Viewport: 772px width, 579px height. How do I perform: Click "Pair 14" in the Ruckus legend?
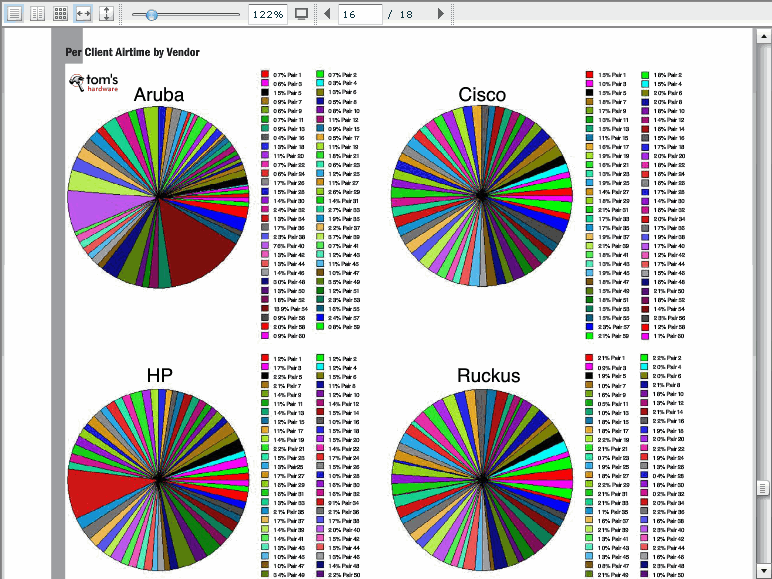click(x=675, y=412)
